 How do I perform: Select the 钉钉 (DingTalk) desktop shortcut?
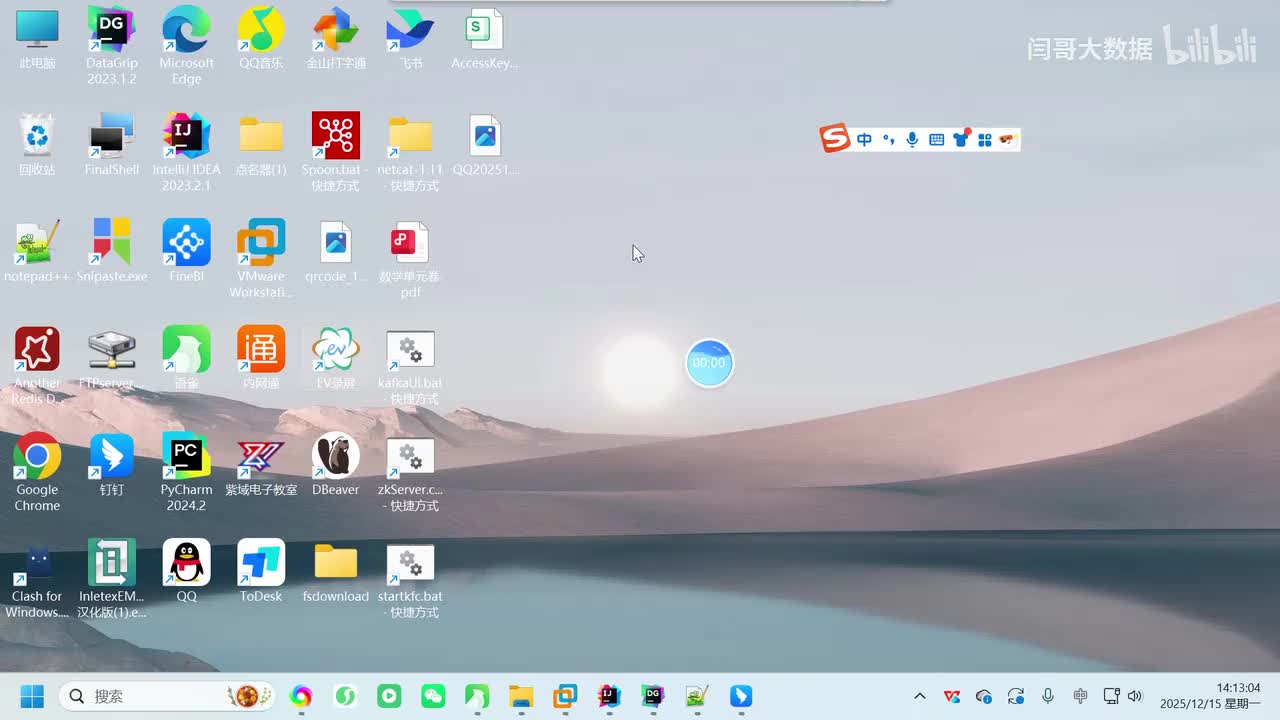(112, 465)
